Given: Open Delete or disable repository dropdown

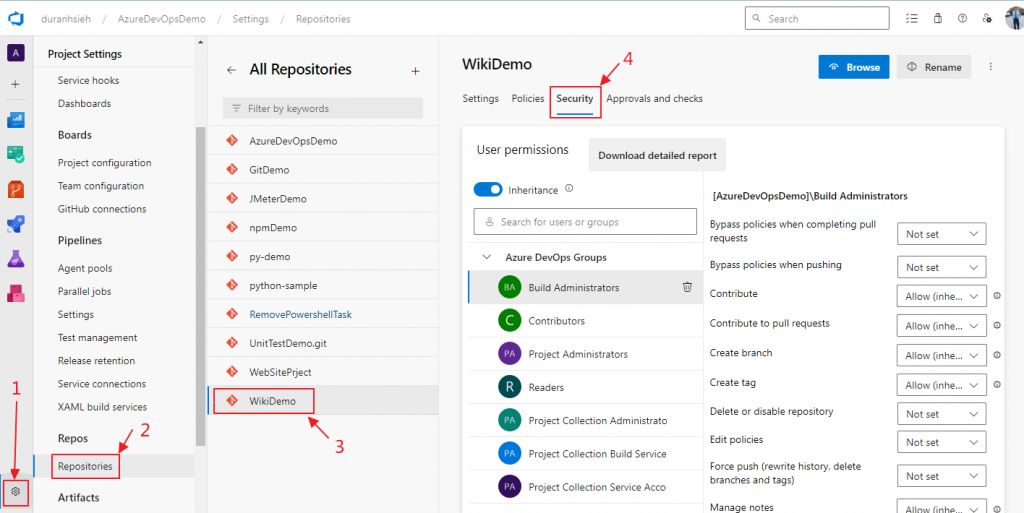Looking at the screenshot, I should 942,414.
